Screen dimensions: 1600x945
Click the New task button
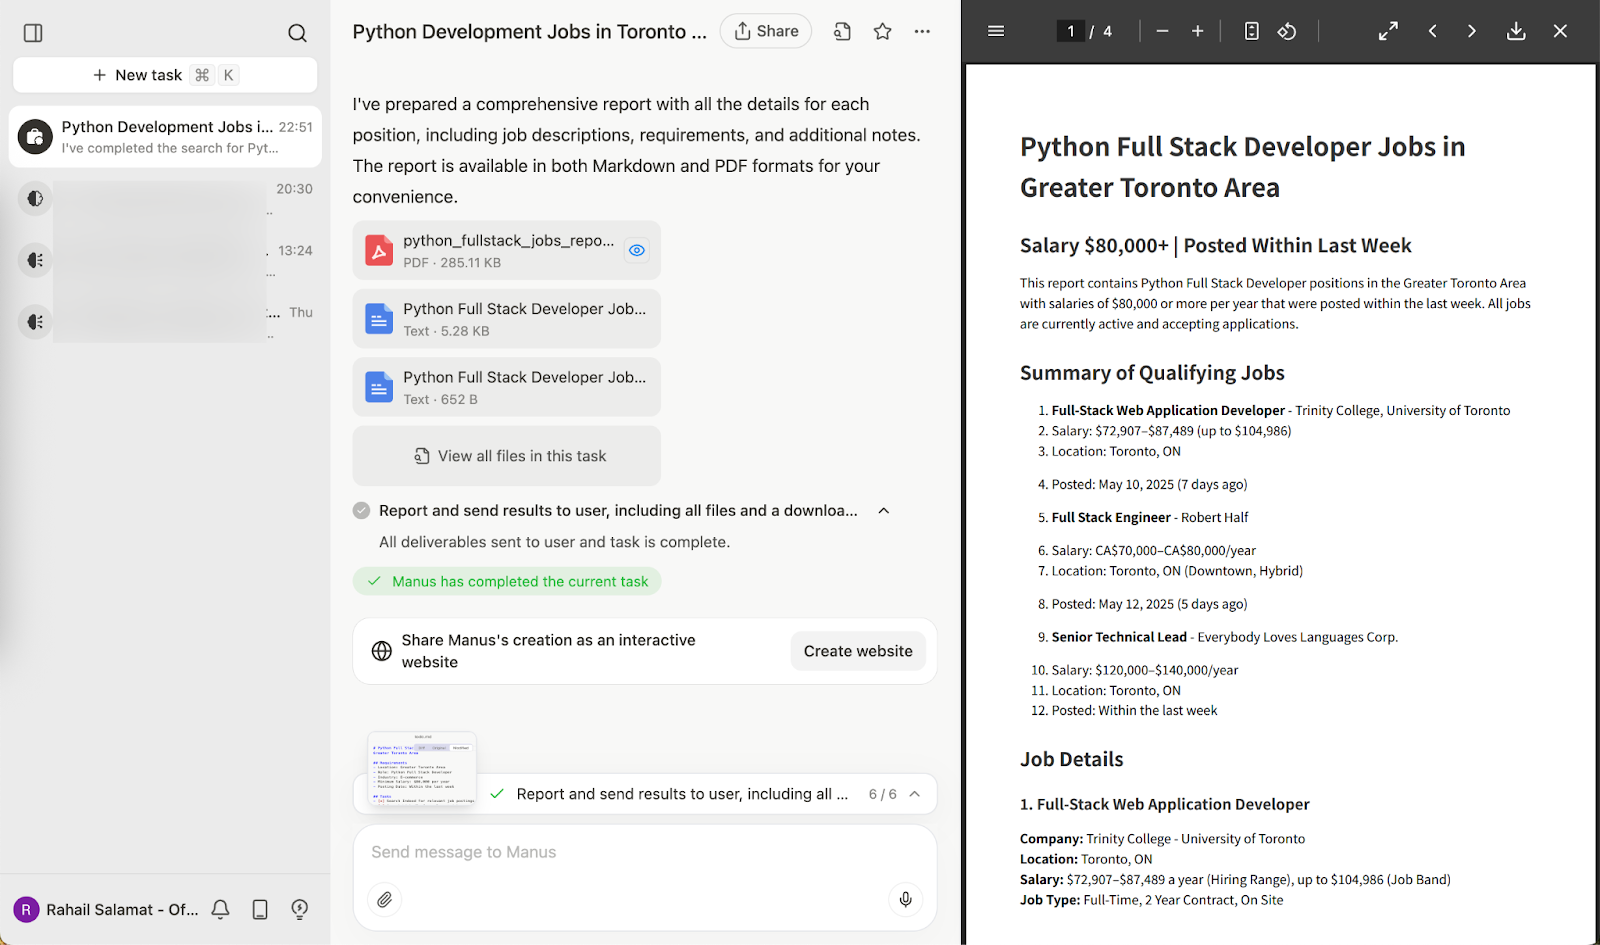click(165, 75)
